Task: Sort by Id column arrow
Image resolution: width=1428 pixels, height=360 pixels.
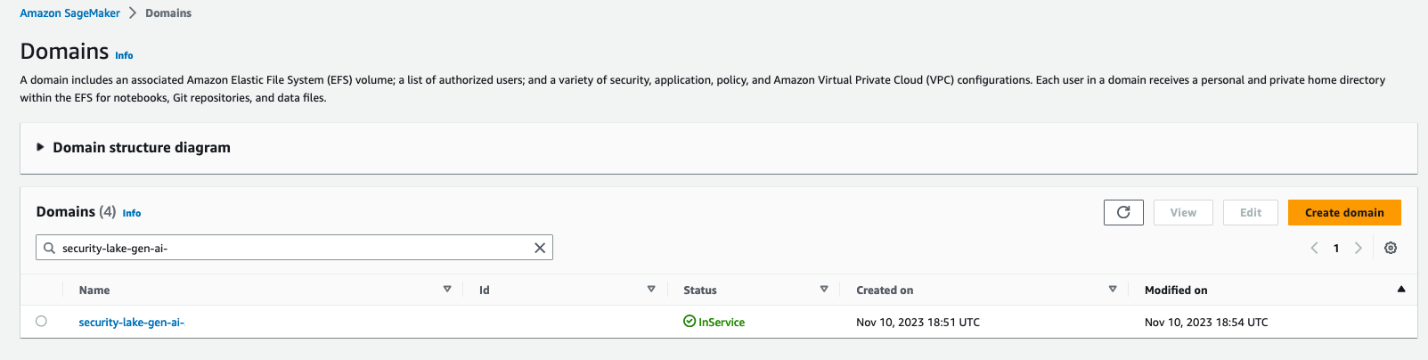Action: point(651,290)
